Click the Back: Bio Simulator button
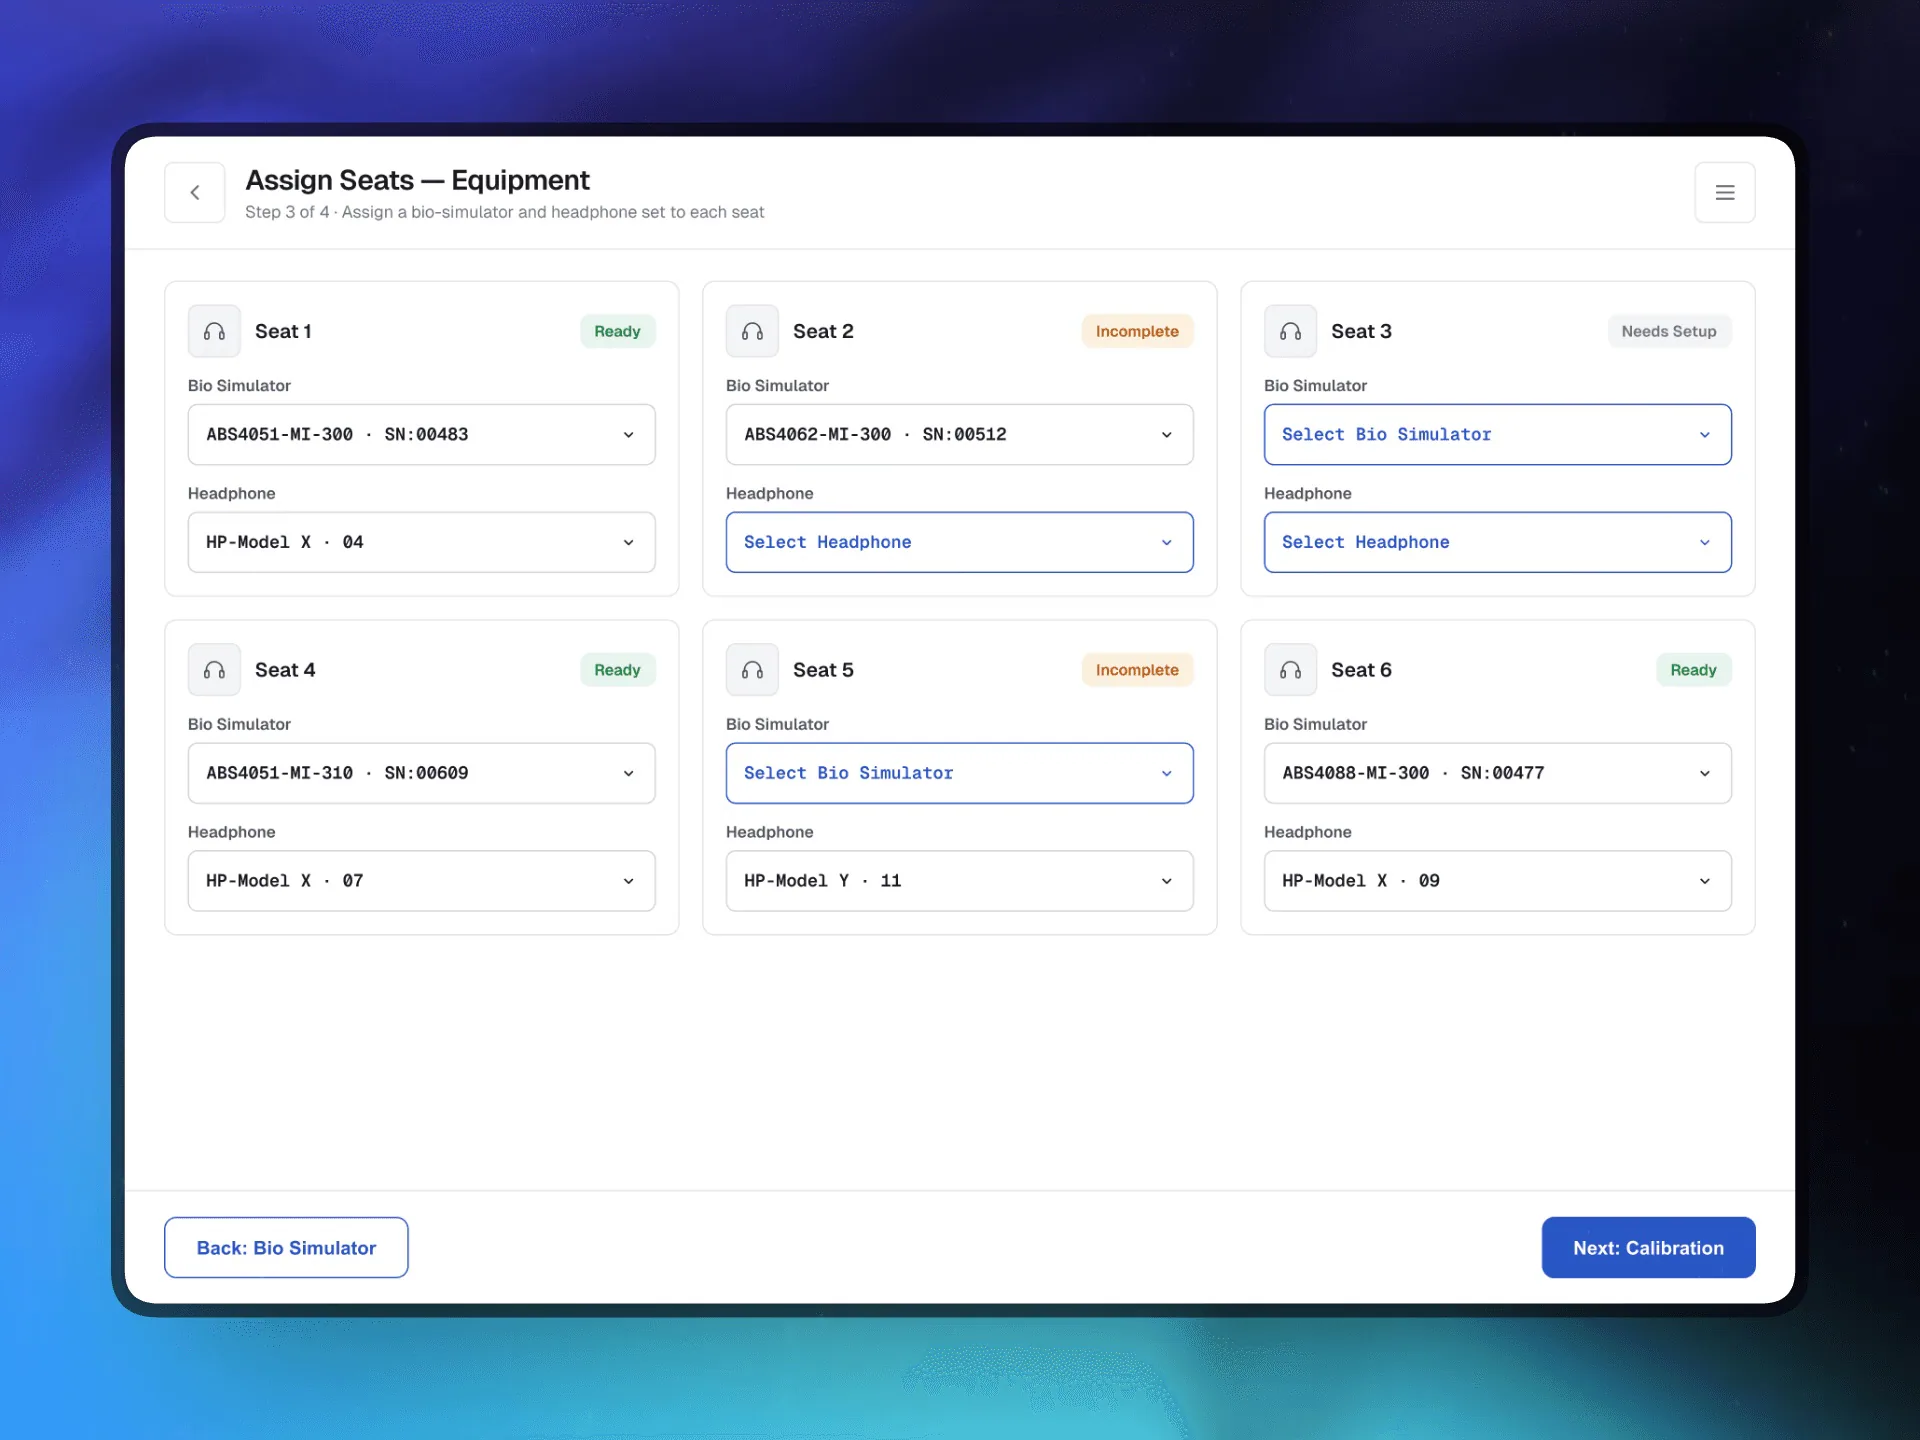This screenshot has width=1920, height=1440. (x=286, y=1247)
